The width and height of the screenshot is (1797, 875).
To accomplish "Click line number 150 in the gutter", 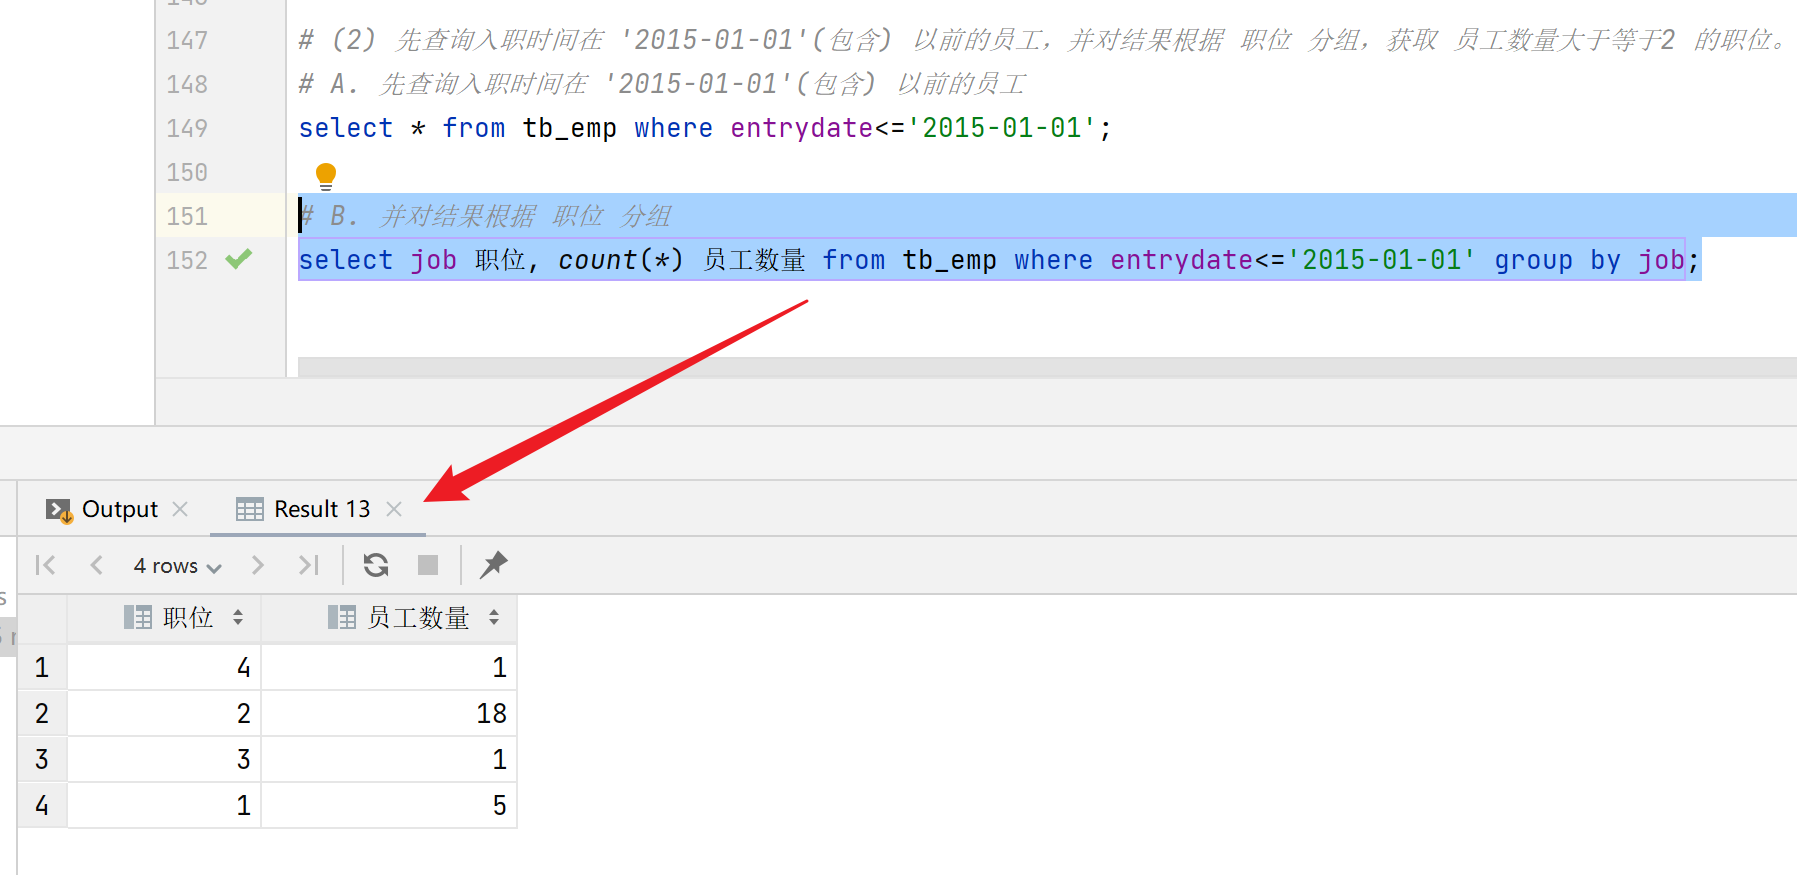I will coord(187,172).
